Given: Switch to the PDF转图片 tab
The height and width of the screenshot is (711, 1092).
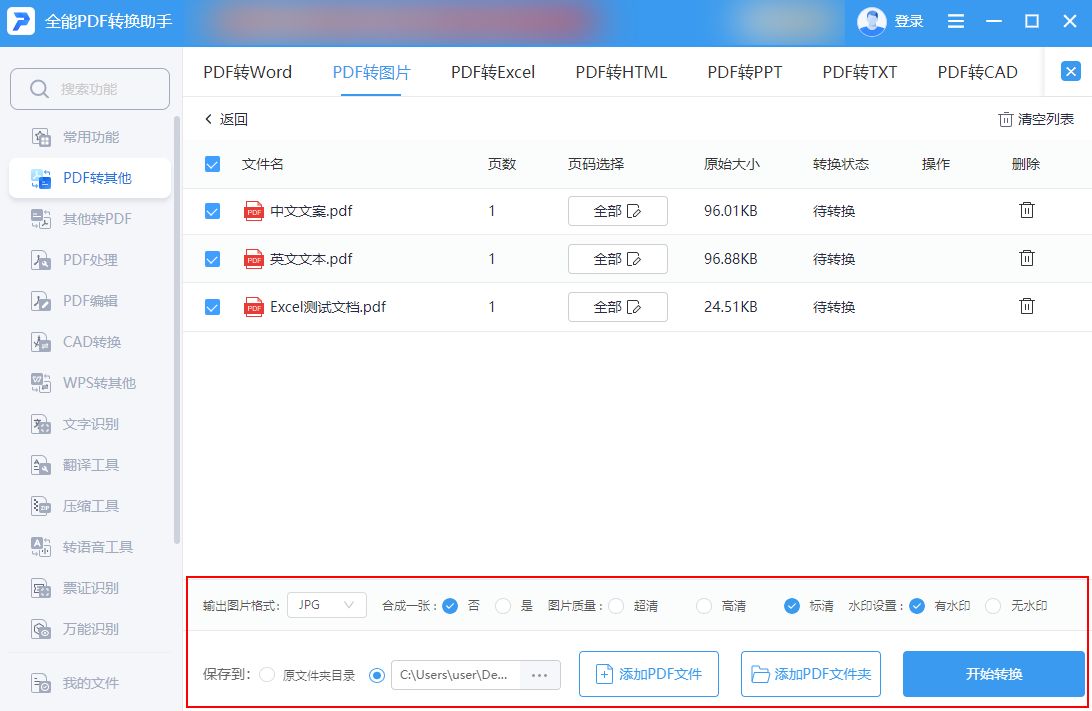Looking at the screenshot, I should click(371, 72).
